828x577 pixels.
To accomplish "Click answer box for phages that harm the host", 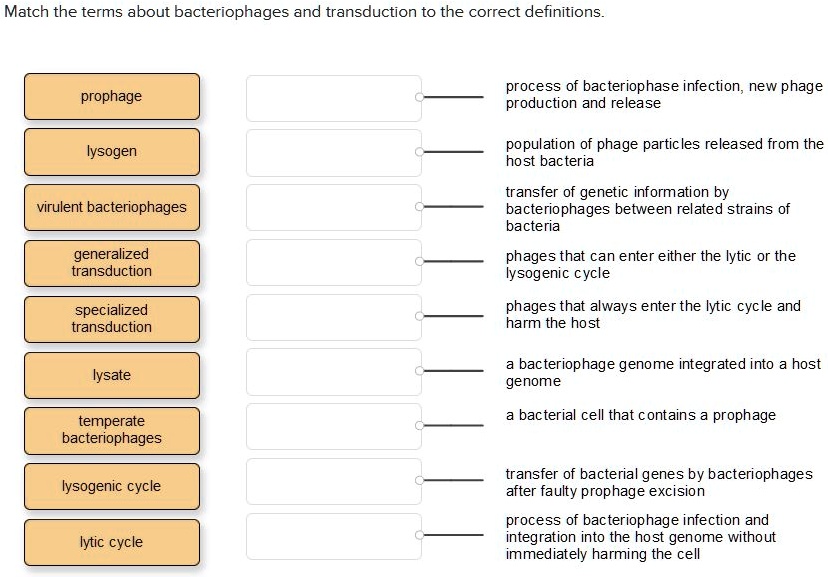I will click(333, 319).
